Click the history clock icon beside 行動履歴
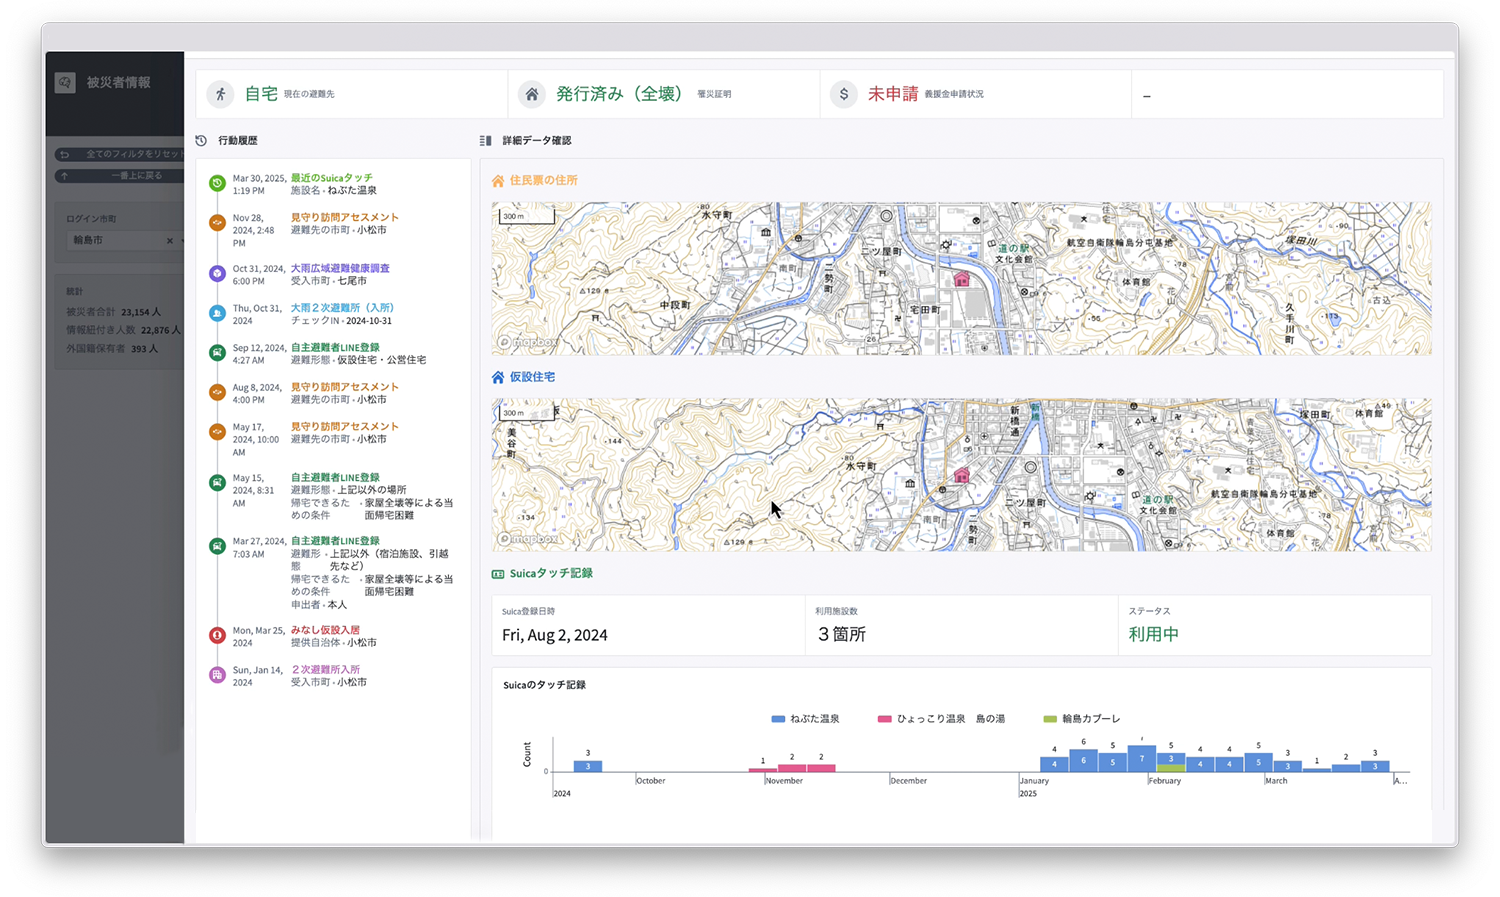The image size is (1500, 897). click(202, 141)
